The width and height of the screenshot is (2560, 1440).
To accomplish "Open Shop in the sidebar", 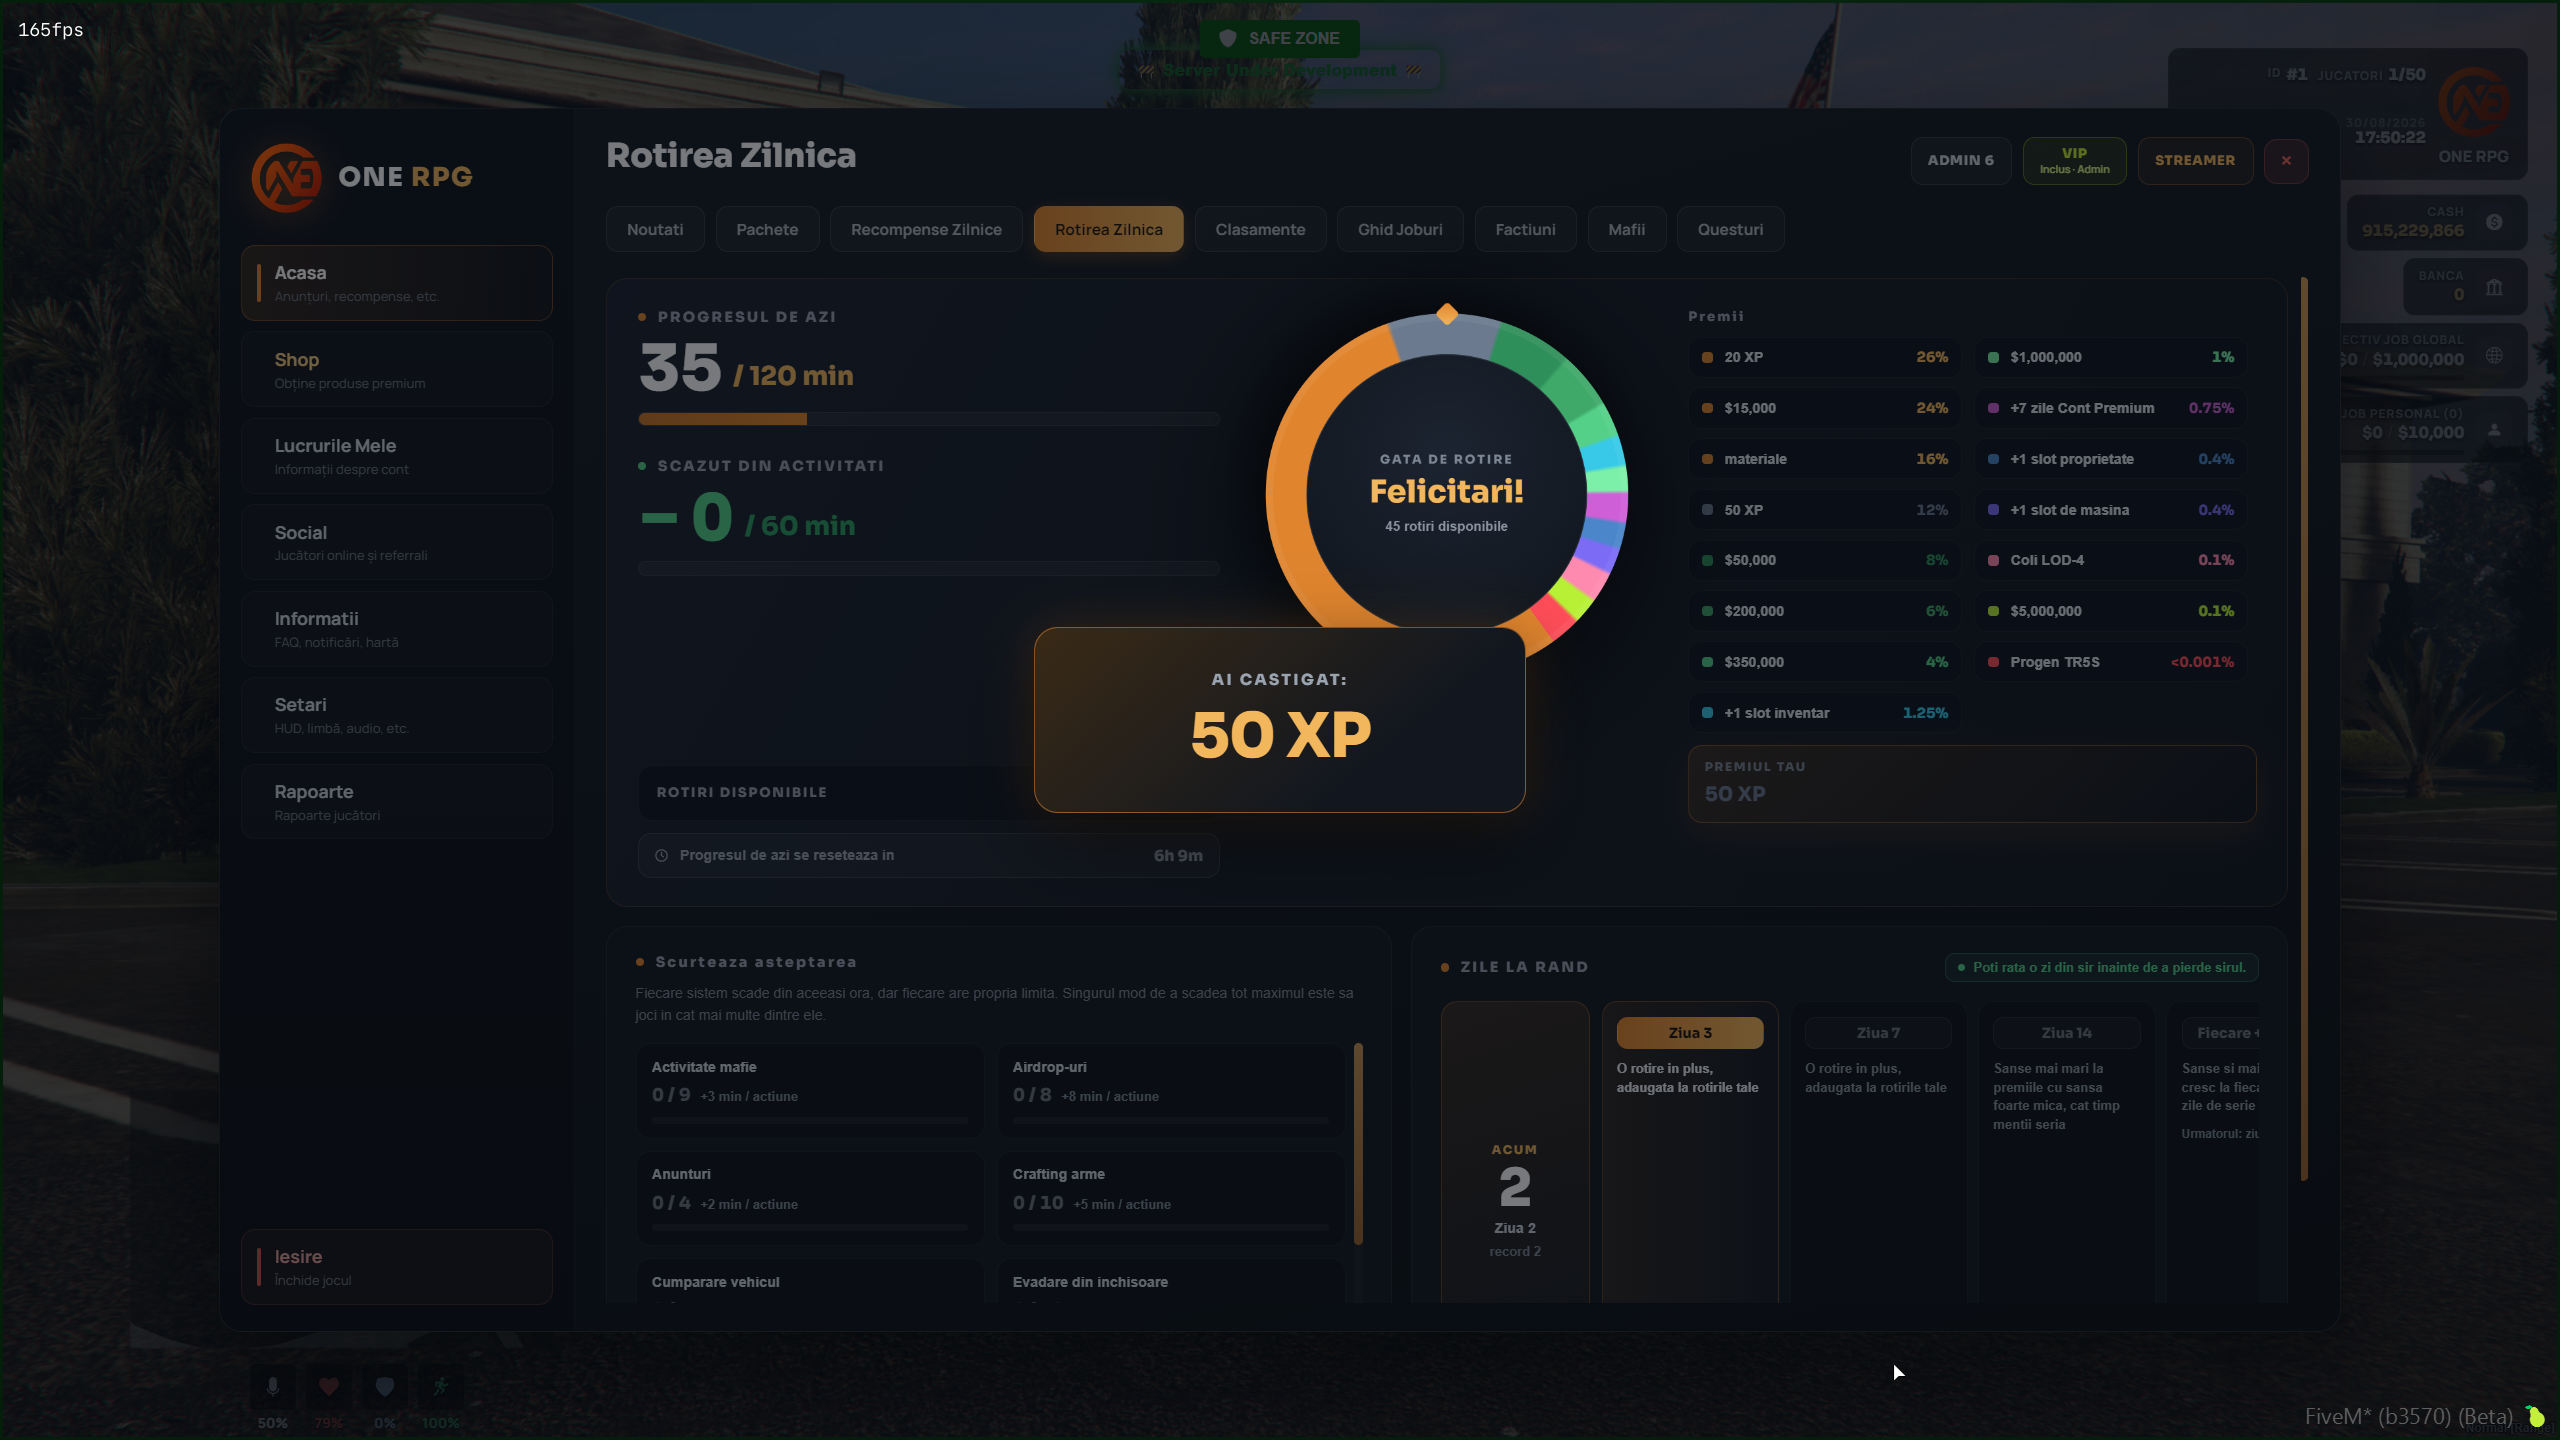I will tap(397, 370).
